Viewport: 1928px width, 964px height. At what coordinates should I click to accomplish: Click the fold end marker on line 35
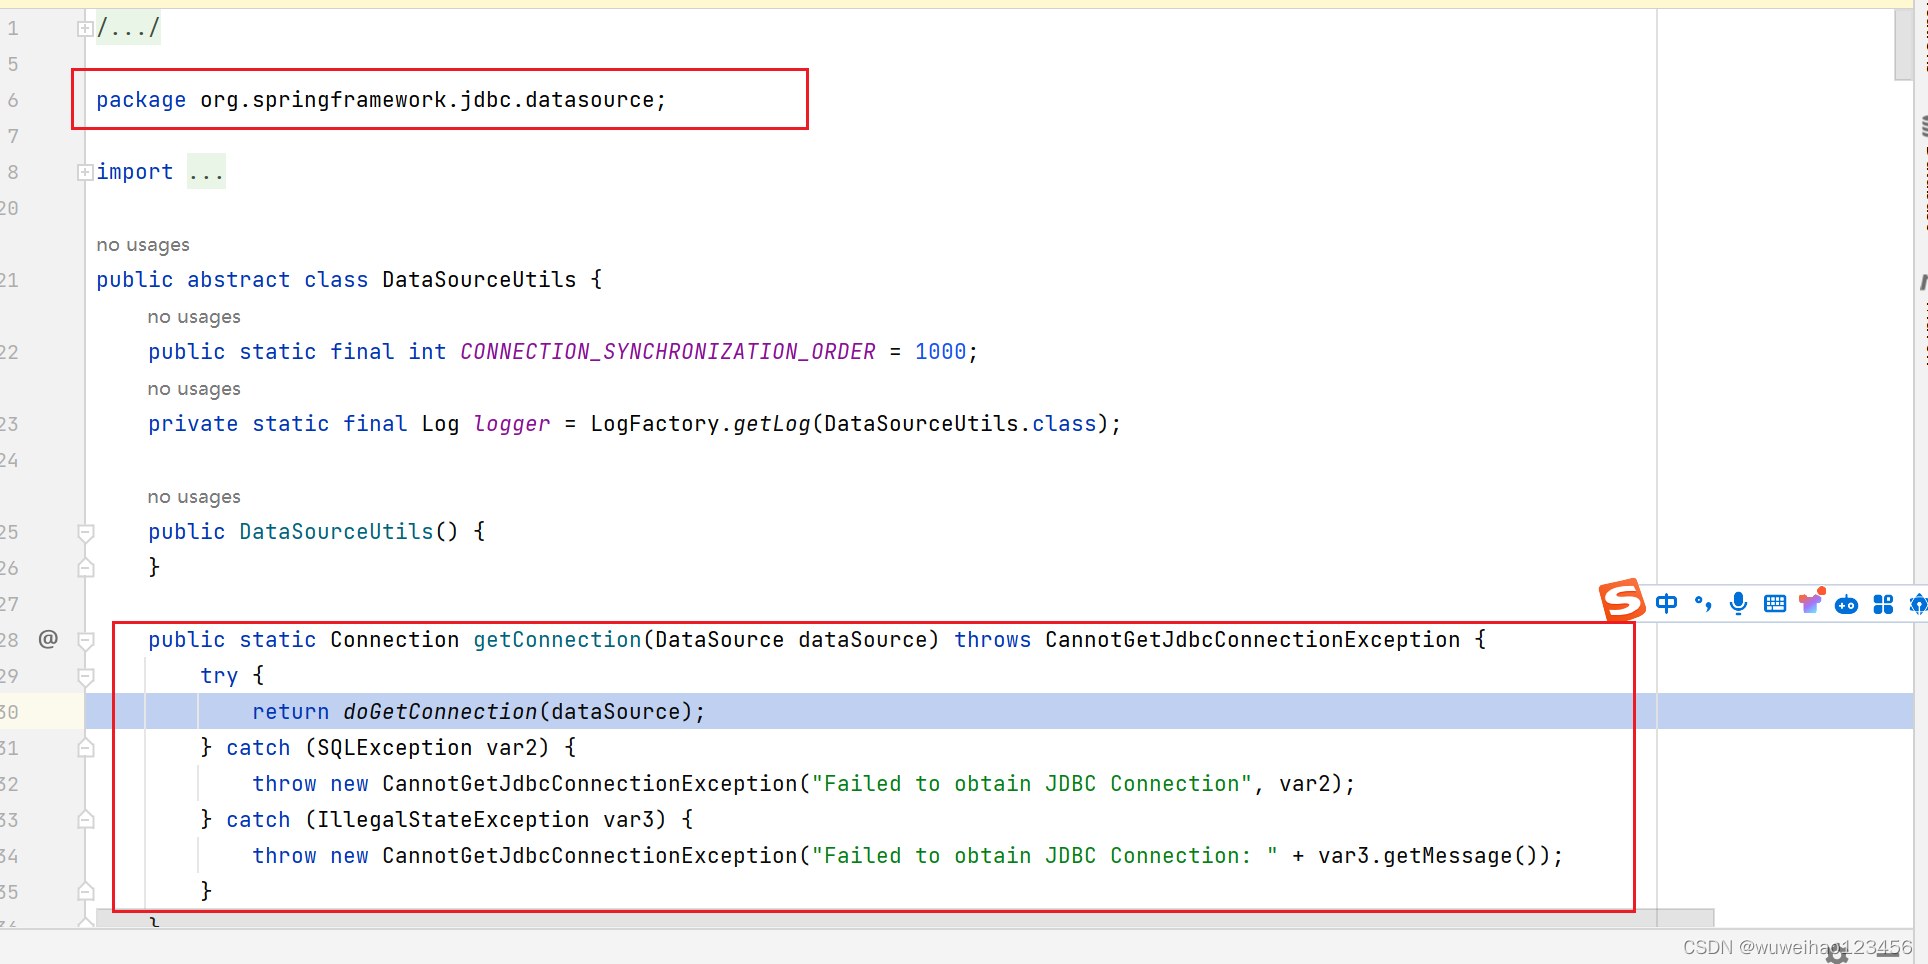click(86, 892)
